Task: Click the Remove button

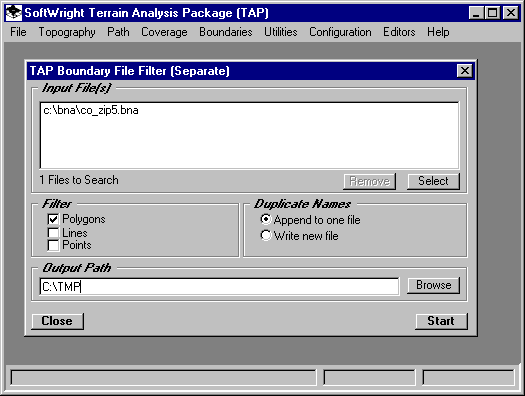Action: click(x=369, y=181)
